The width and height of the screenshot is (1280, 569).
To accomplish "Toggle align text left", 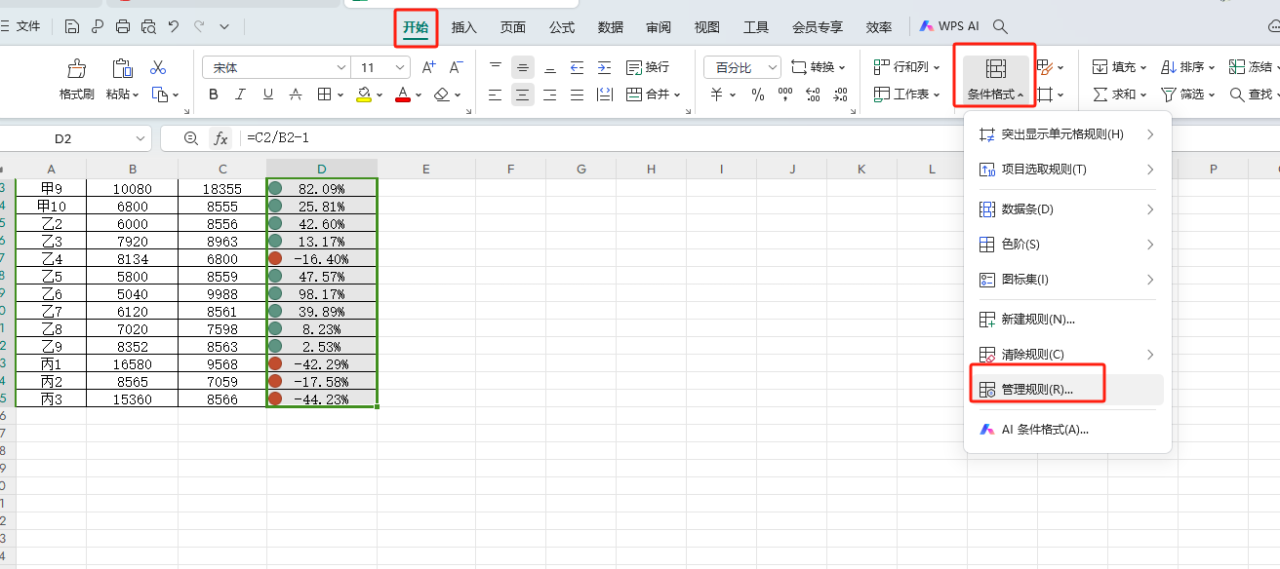I will pyautogui.click(x=495, y=94).
